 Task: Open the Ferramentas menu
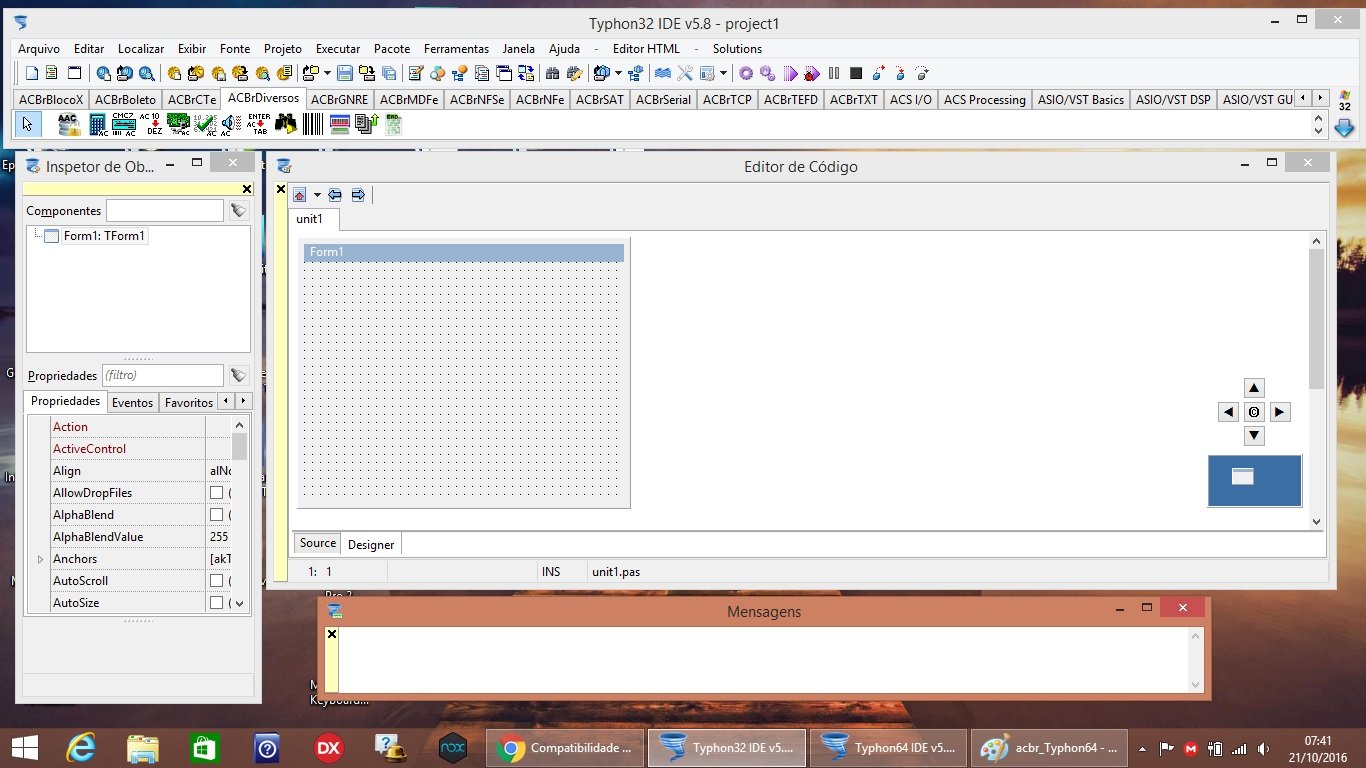[x=456, y=48]
